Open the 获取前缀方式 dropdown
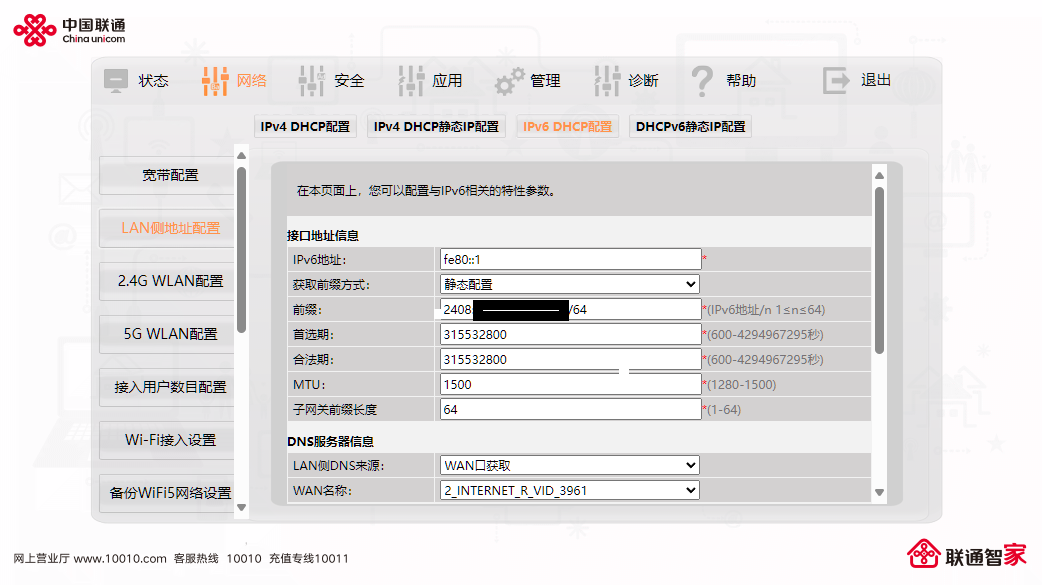This screenshot has height=585, width=1042. (570, 285)
